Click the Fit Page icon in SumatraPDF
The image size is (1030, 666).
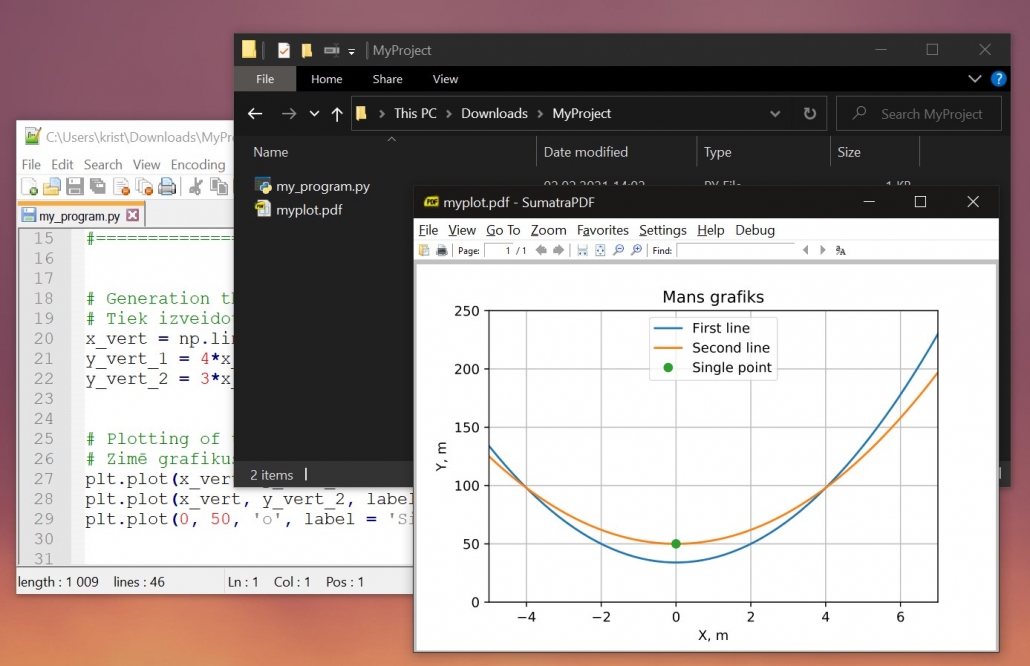coord(600,250)
